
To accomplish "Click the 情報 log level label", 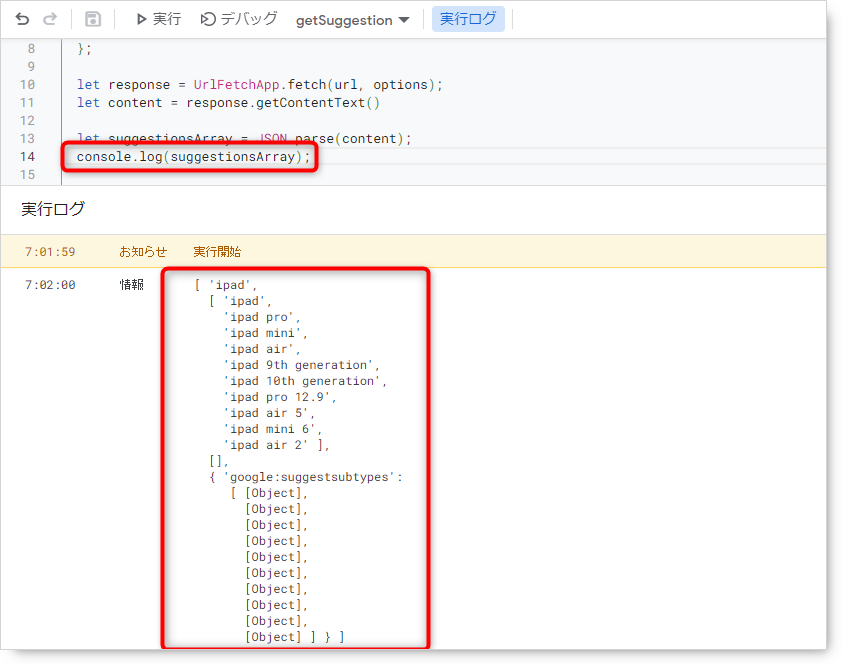I will tap(132, 285).
